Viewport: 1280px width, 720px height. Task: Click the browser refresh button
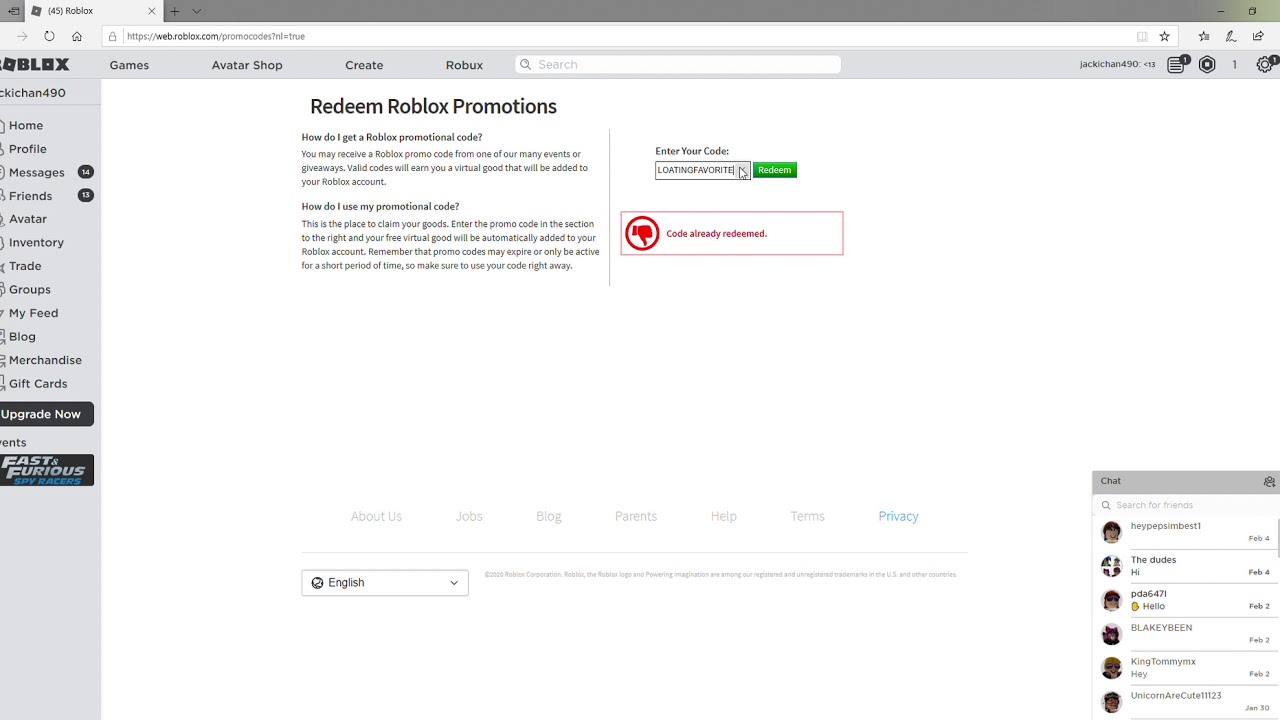point(49,36)
